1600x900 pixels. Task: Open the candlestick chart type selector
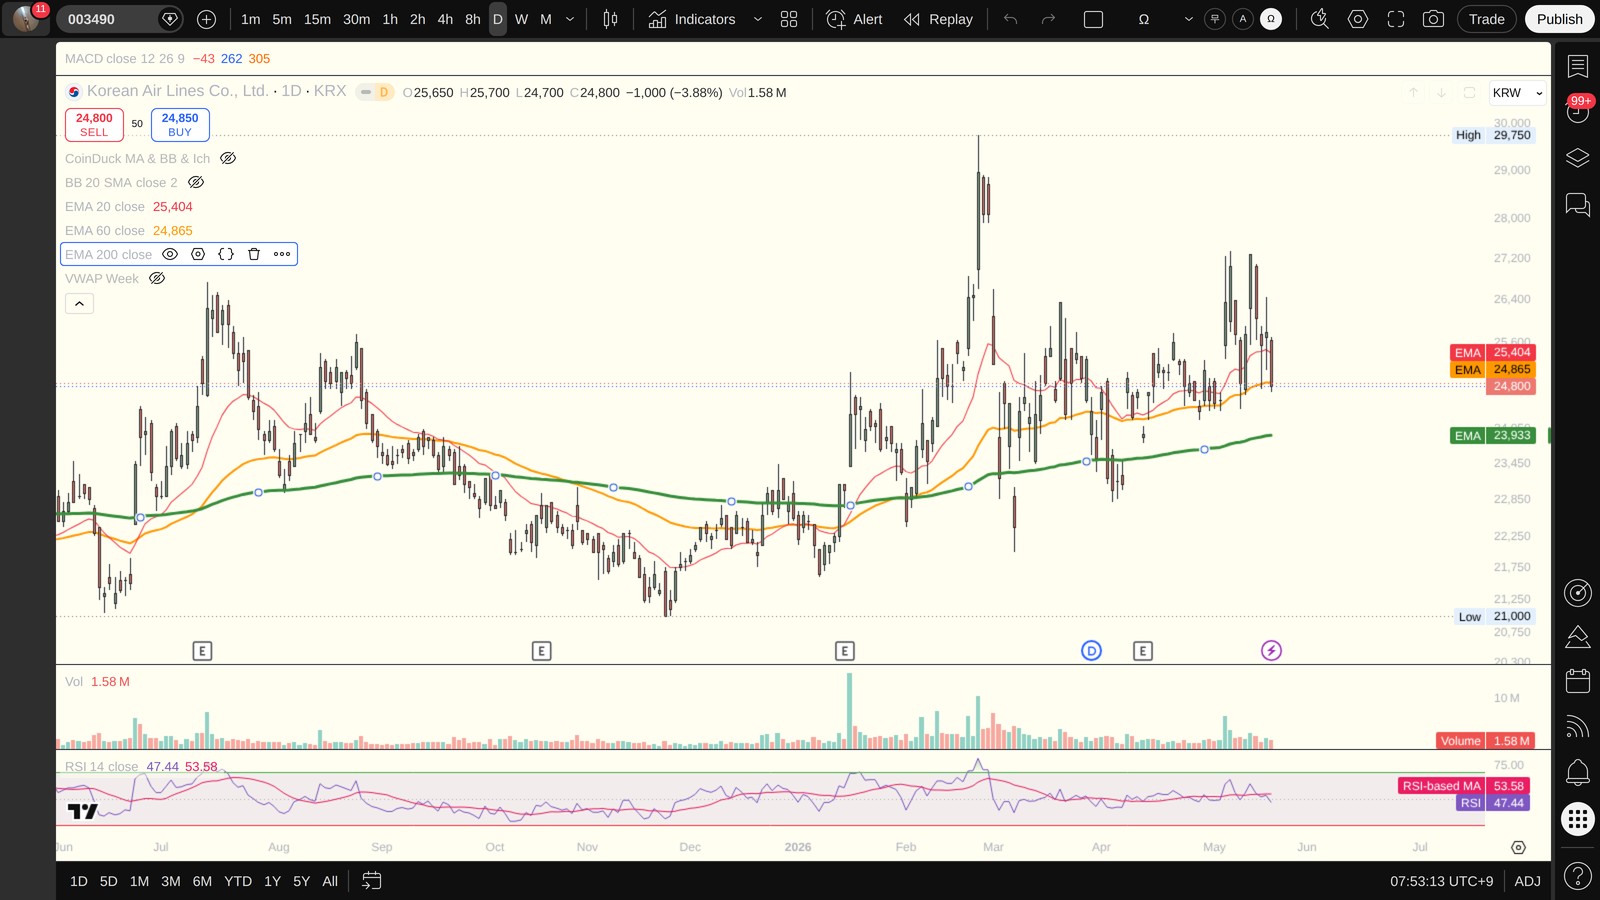coord(610,19)
